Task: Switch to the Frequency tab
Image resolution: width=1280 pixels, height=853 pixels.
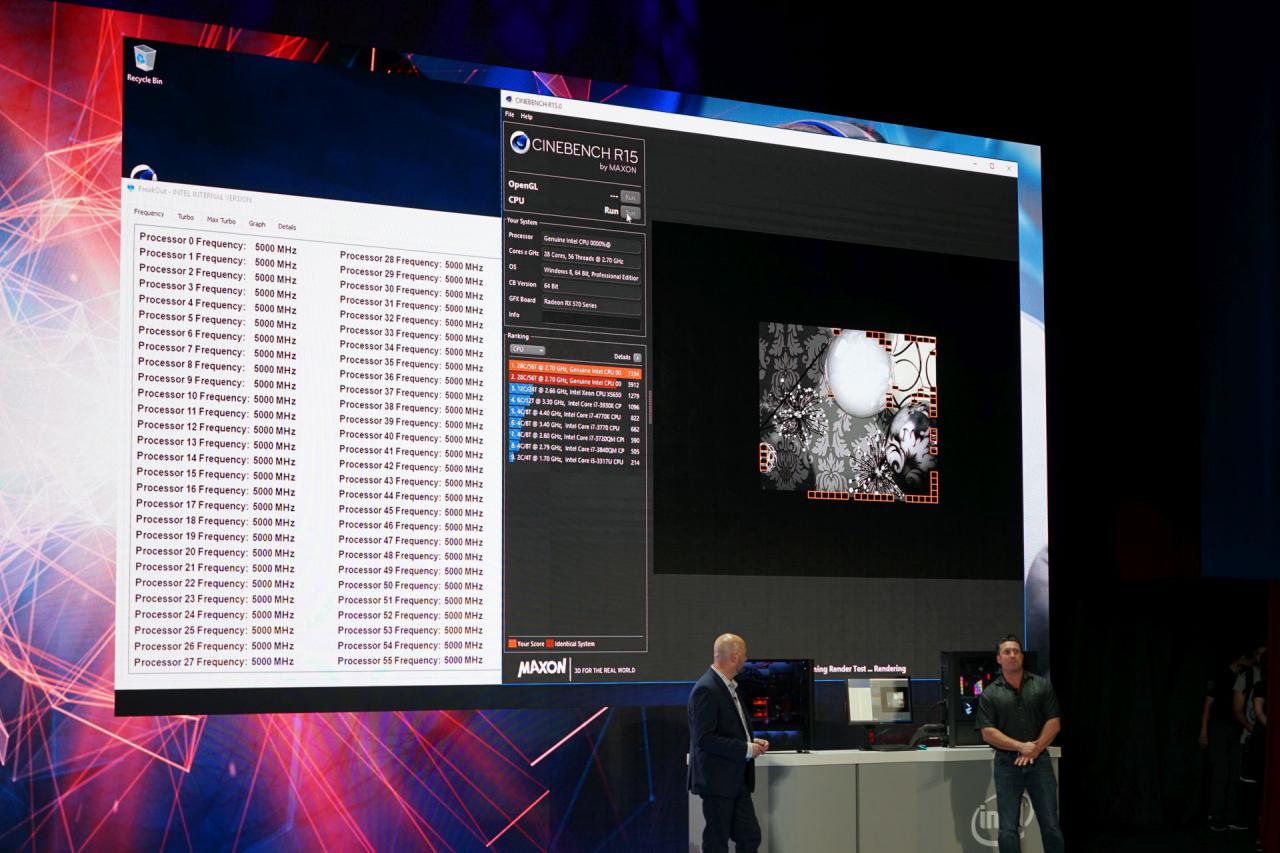Action: pyautogui.click(x=148, y=213)
